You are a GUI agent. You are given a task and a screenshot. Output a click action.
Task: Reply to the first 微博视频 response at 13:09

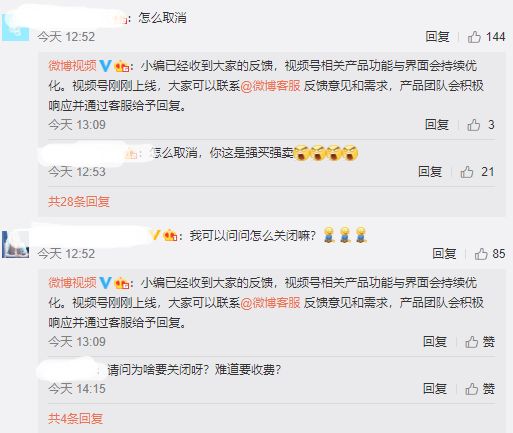437,125
